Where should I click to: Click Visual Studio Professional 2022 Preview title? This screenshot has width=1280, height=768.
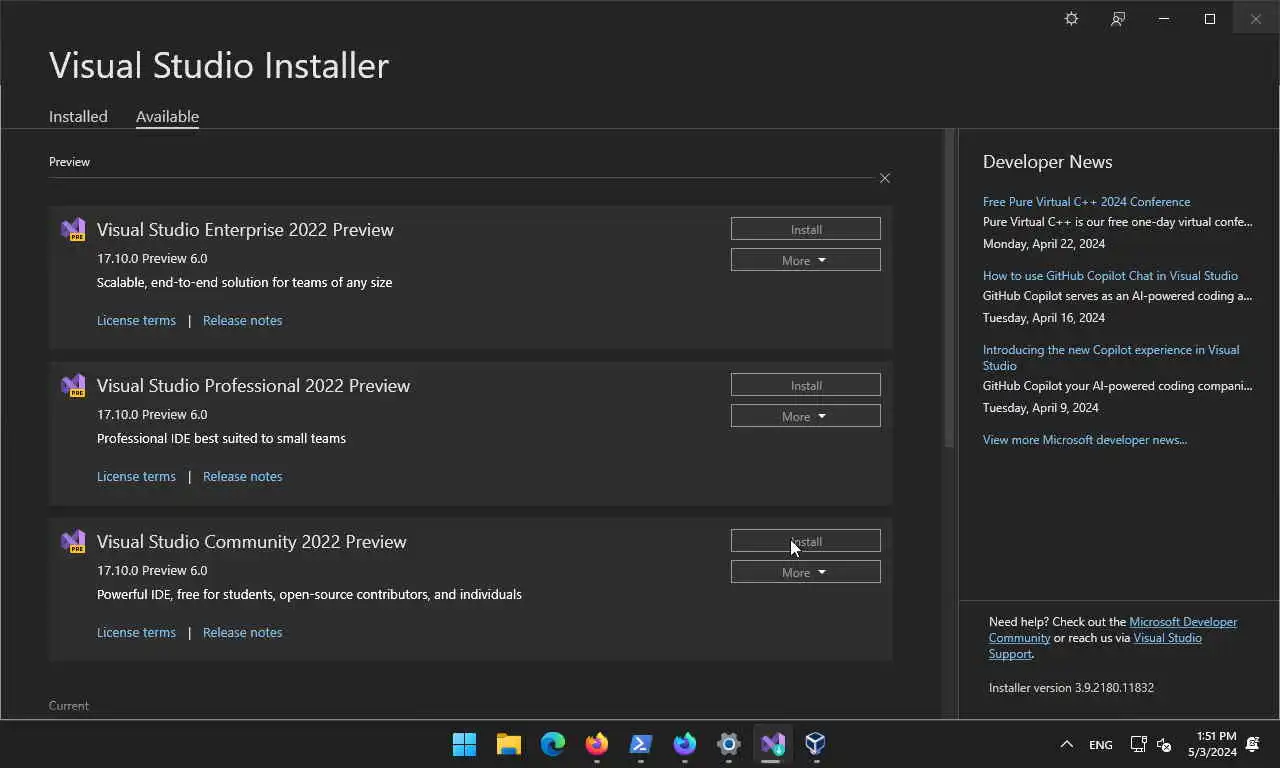tap(253, 385)
